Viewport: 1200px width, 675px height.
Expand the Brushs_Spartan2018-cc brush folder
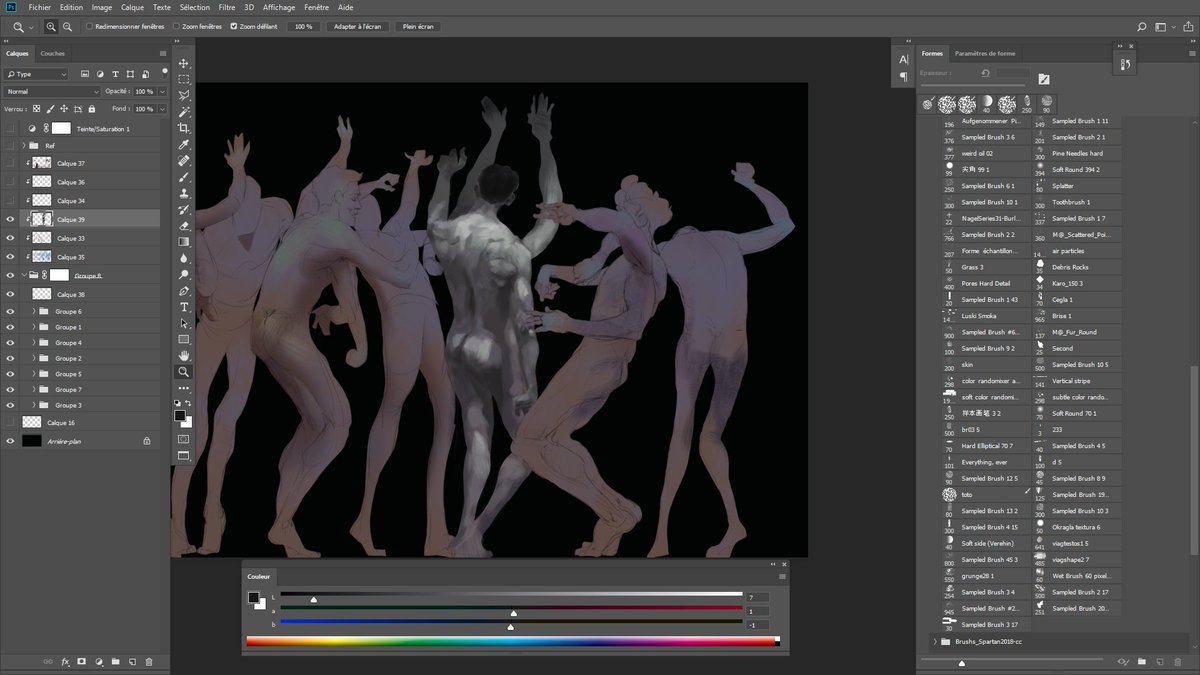click(935, 641)
